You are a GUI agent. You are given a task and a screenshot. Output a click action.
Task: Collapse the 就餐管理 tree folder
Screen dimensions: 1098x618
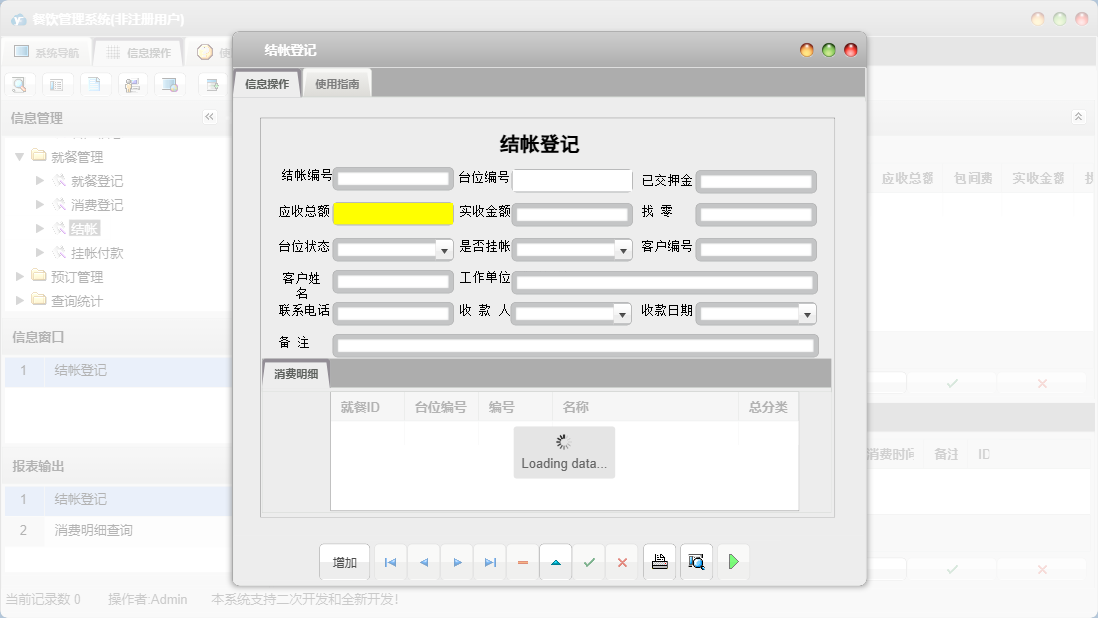tap(20, 156)
